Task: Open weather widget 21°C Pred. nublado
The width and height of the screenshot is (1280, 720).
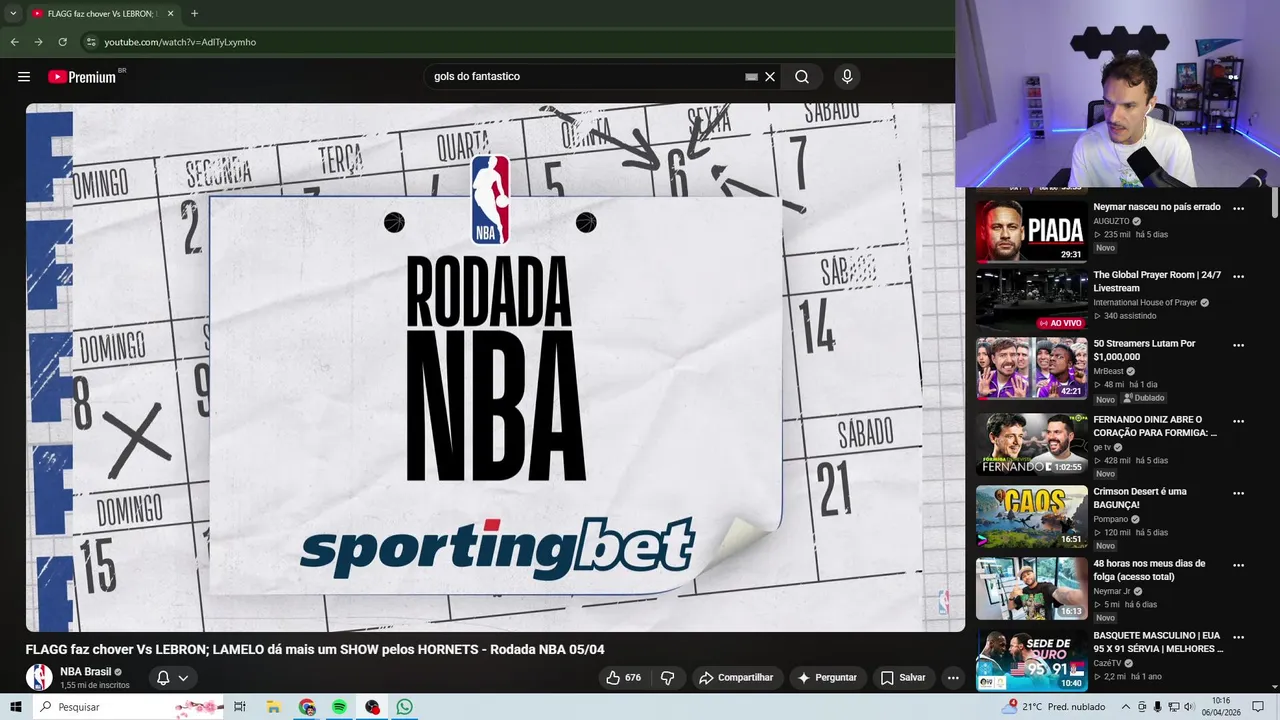Action: coord(1051,707)
